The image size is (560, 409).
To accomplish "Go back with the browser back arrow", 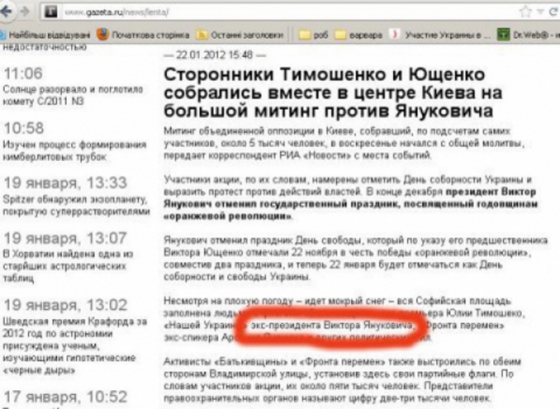I will [x=6, y=11].
